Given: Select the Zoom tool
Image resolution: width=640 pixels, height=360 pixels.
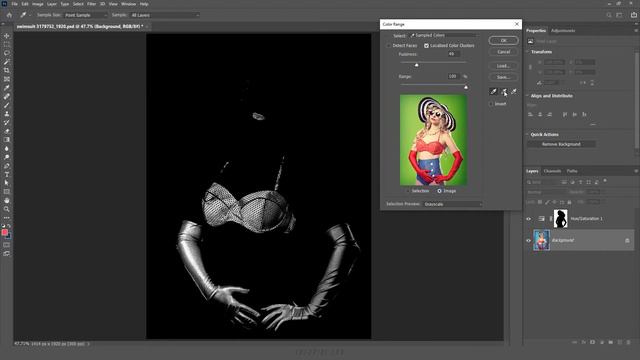Looking at the screenshot, I should (x=7, y=209).
